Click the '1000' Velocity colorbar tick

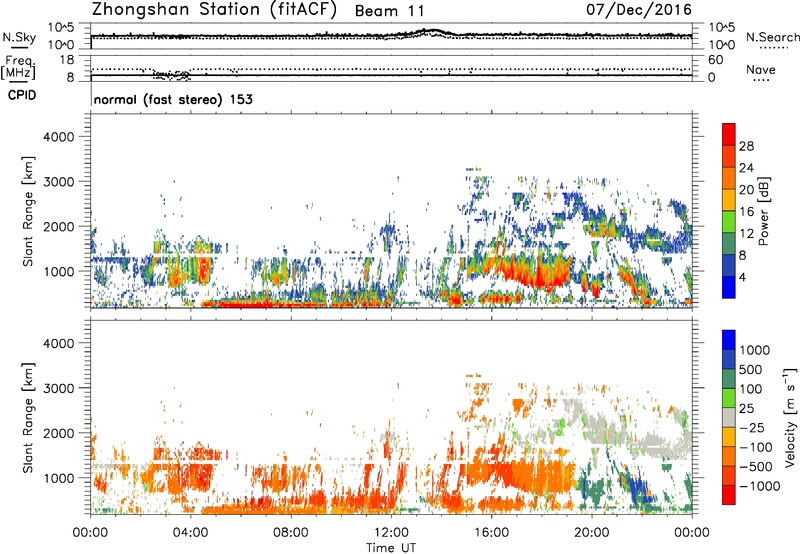pyautogui.click(x=754, y=350)
